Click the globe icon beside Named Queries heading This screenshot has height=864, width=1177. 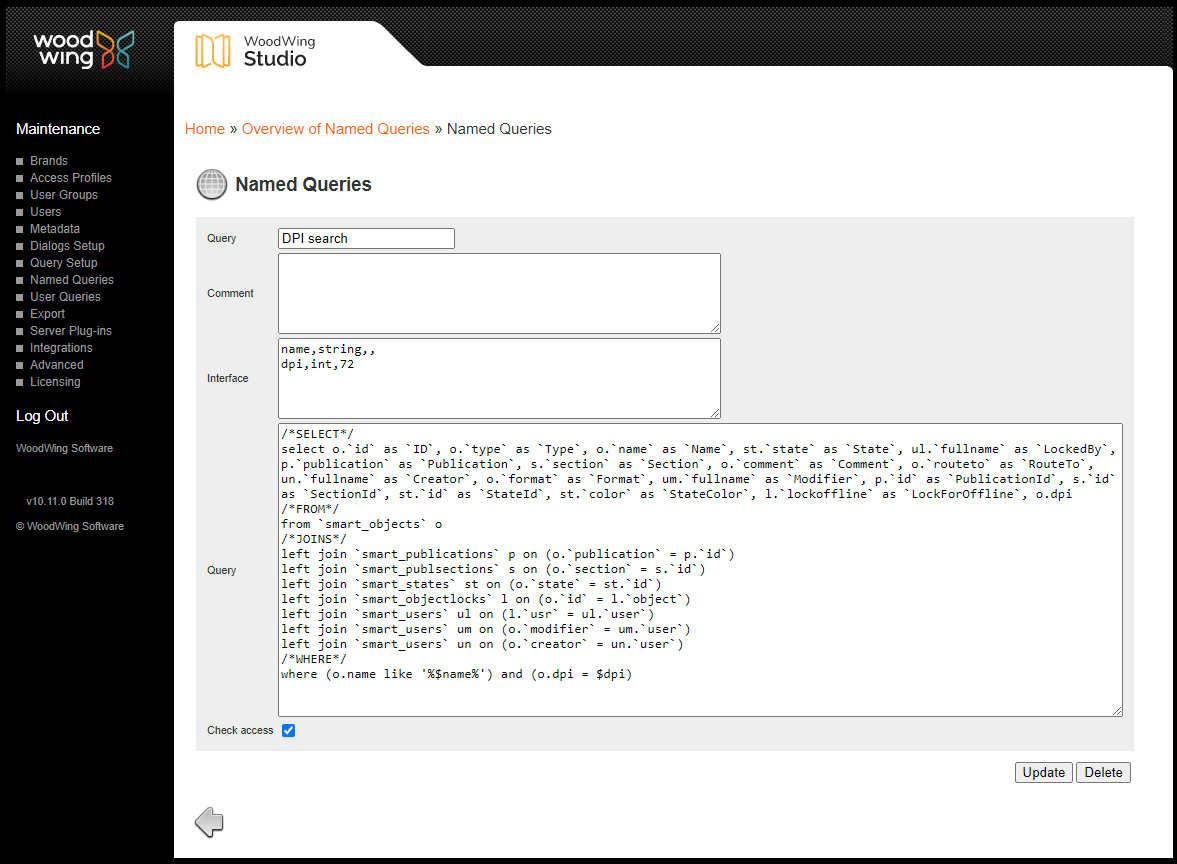click(211, 184)
